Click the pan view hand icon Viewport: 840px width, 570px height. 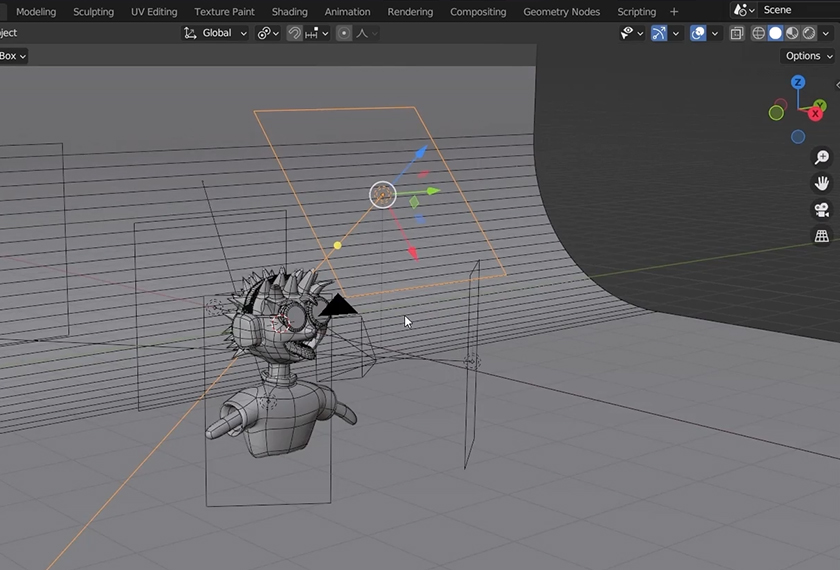tap(822, 184)
